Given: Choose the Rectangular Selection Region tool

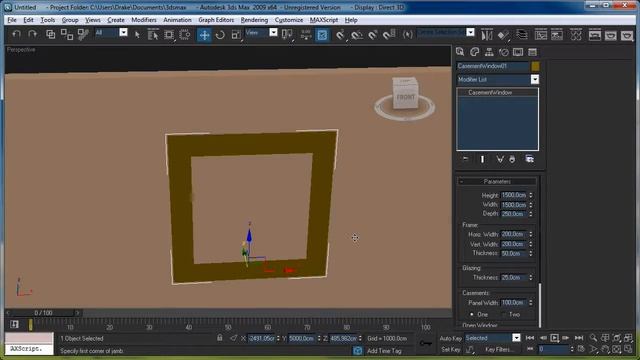Looking at the screenshot, I should [169, 35].
